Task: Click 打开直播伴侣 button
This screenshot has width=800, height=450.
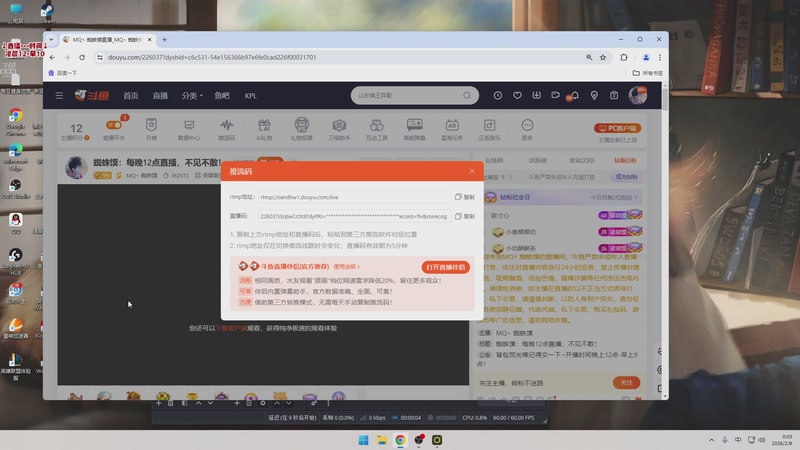Action: point(445,267)
